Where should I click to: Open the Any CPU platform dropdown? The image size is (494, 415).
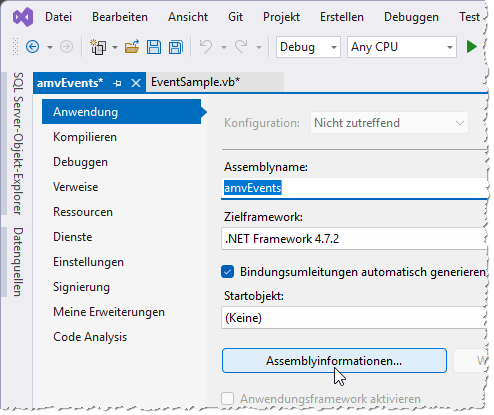[x=402, y=47]
